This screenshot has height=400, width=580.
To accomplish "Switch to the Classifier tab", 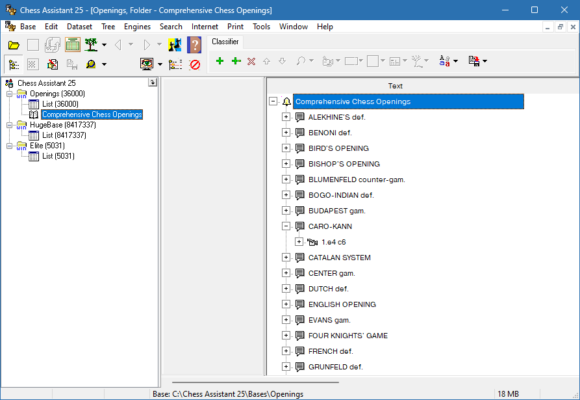I will [225, 41].
